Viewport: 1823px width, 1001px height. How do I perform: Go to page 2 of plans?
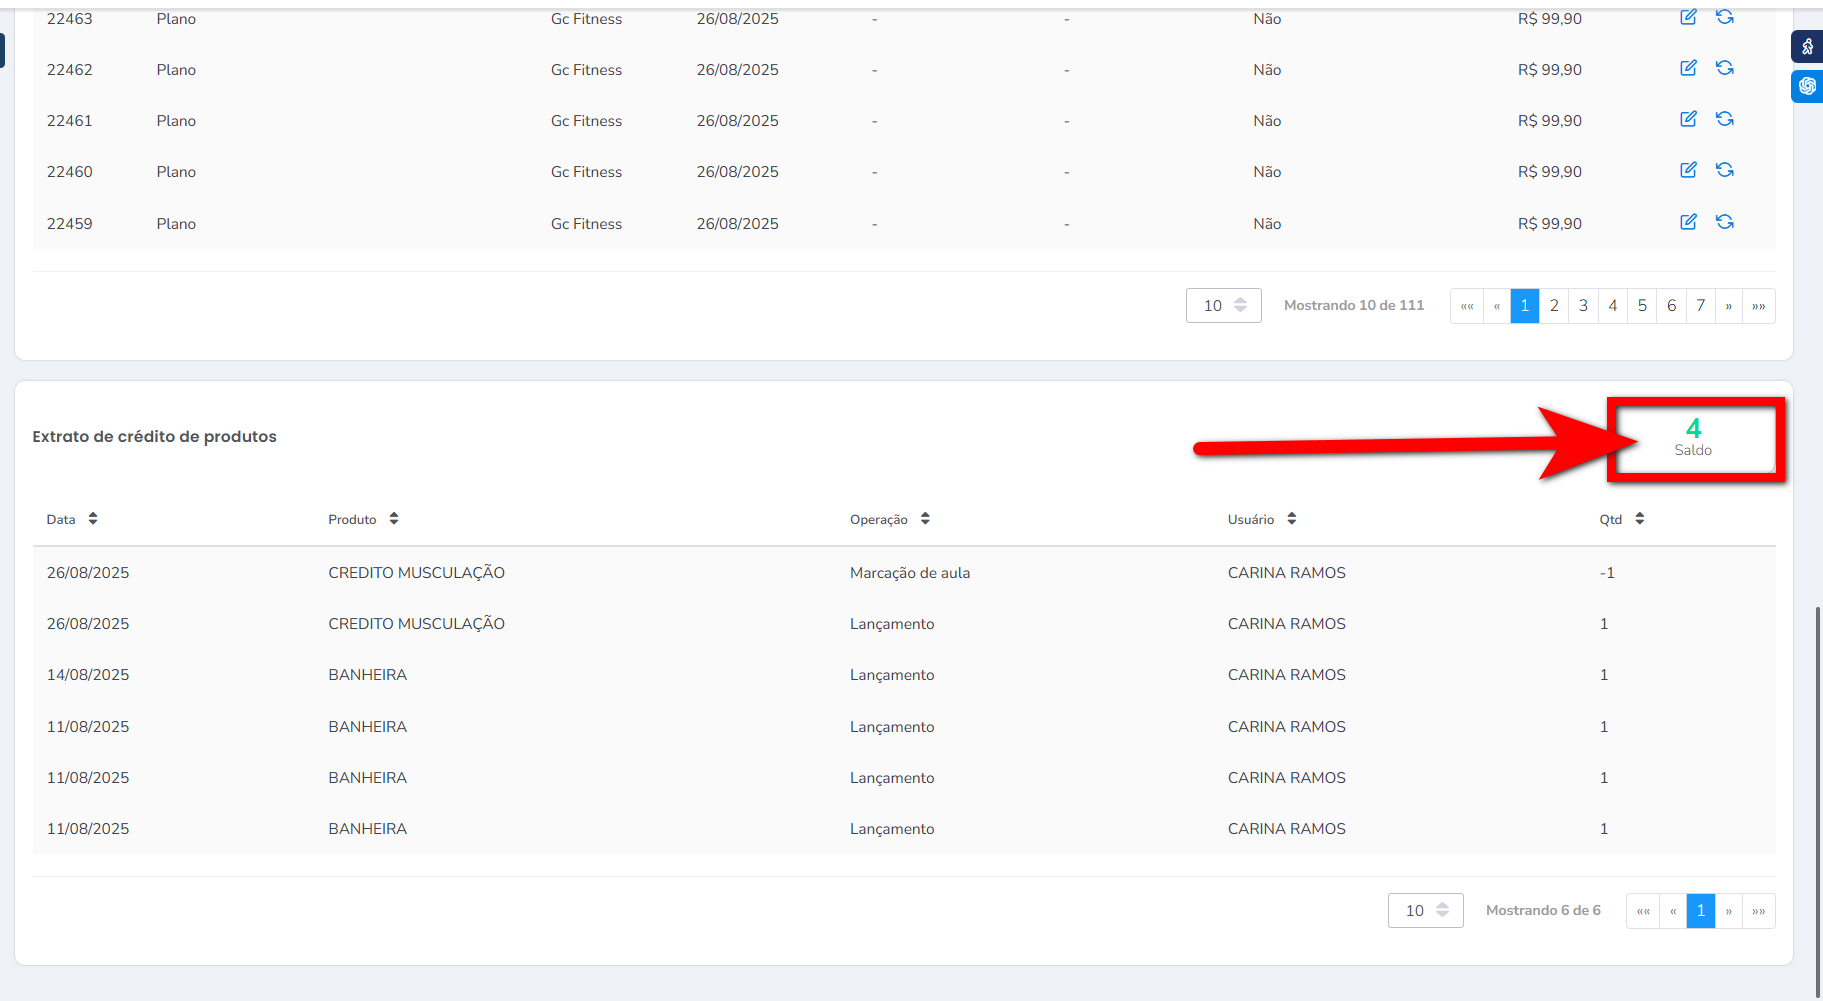coord(1554,306)
